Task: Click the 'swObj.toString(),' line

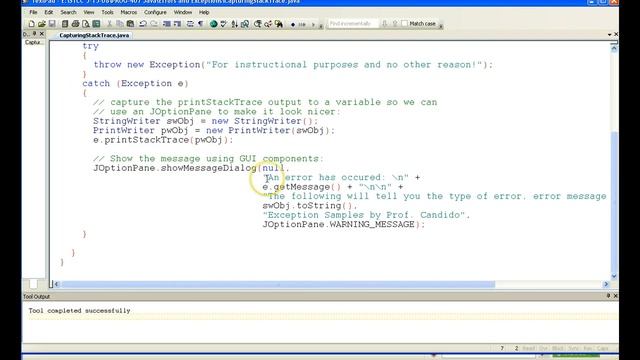Action: point(310,206)
